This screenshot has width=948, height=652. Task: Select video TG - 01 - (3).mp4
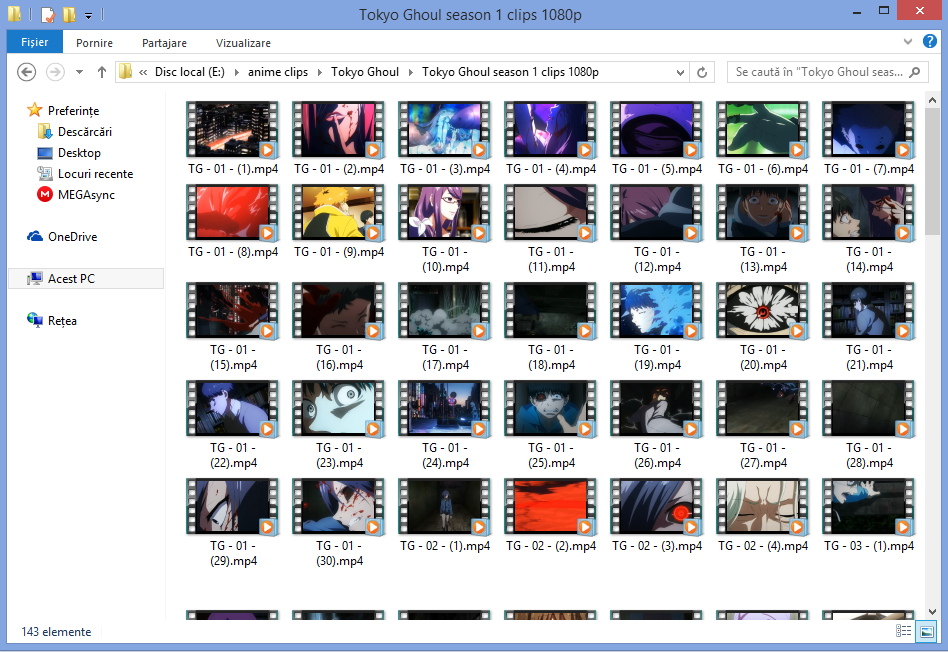(x=445, y=139)
